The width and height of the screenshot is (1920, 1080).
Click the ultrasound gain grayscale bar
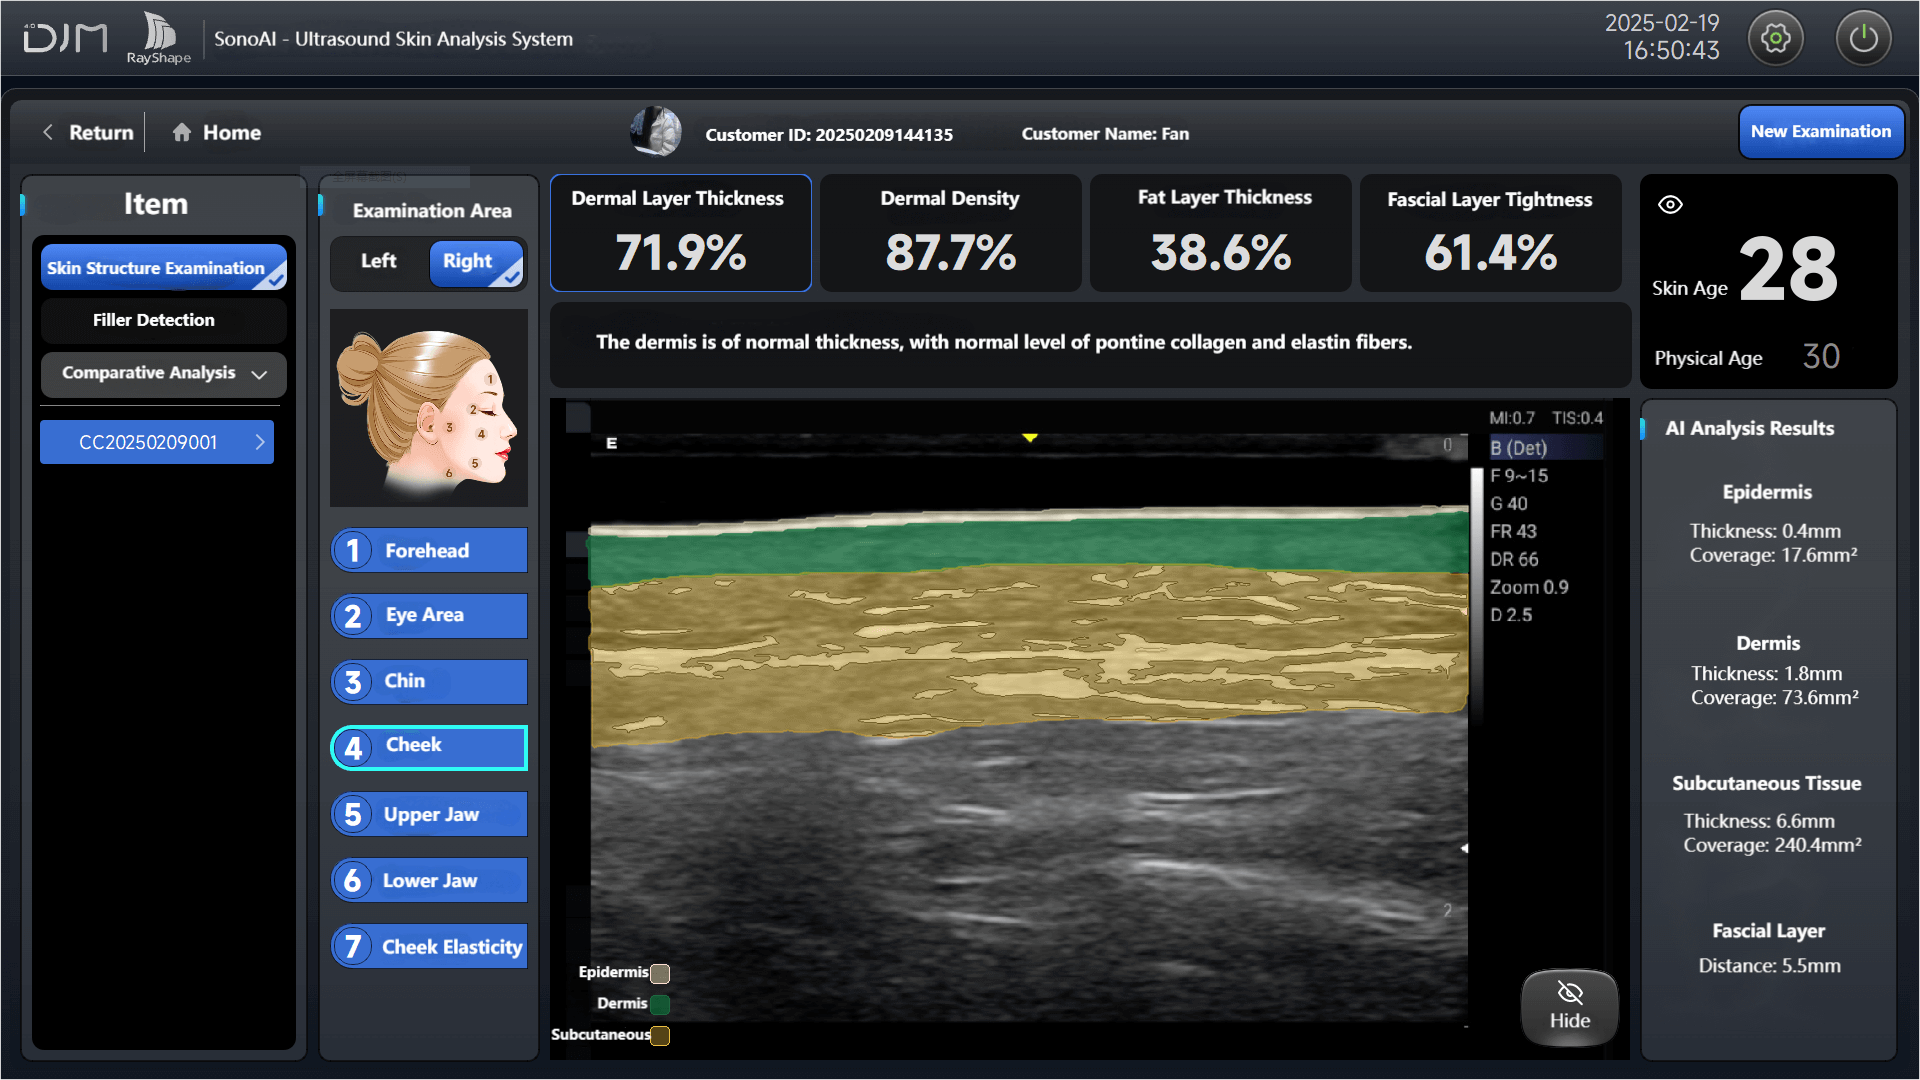coord(1476,590)
